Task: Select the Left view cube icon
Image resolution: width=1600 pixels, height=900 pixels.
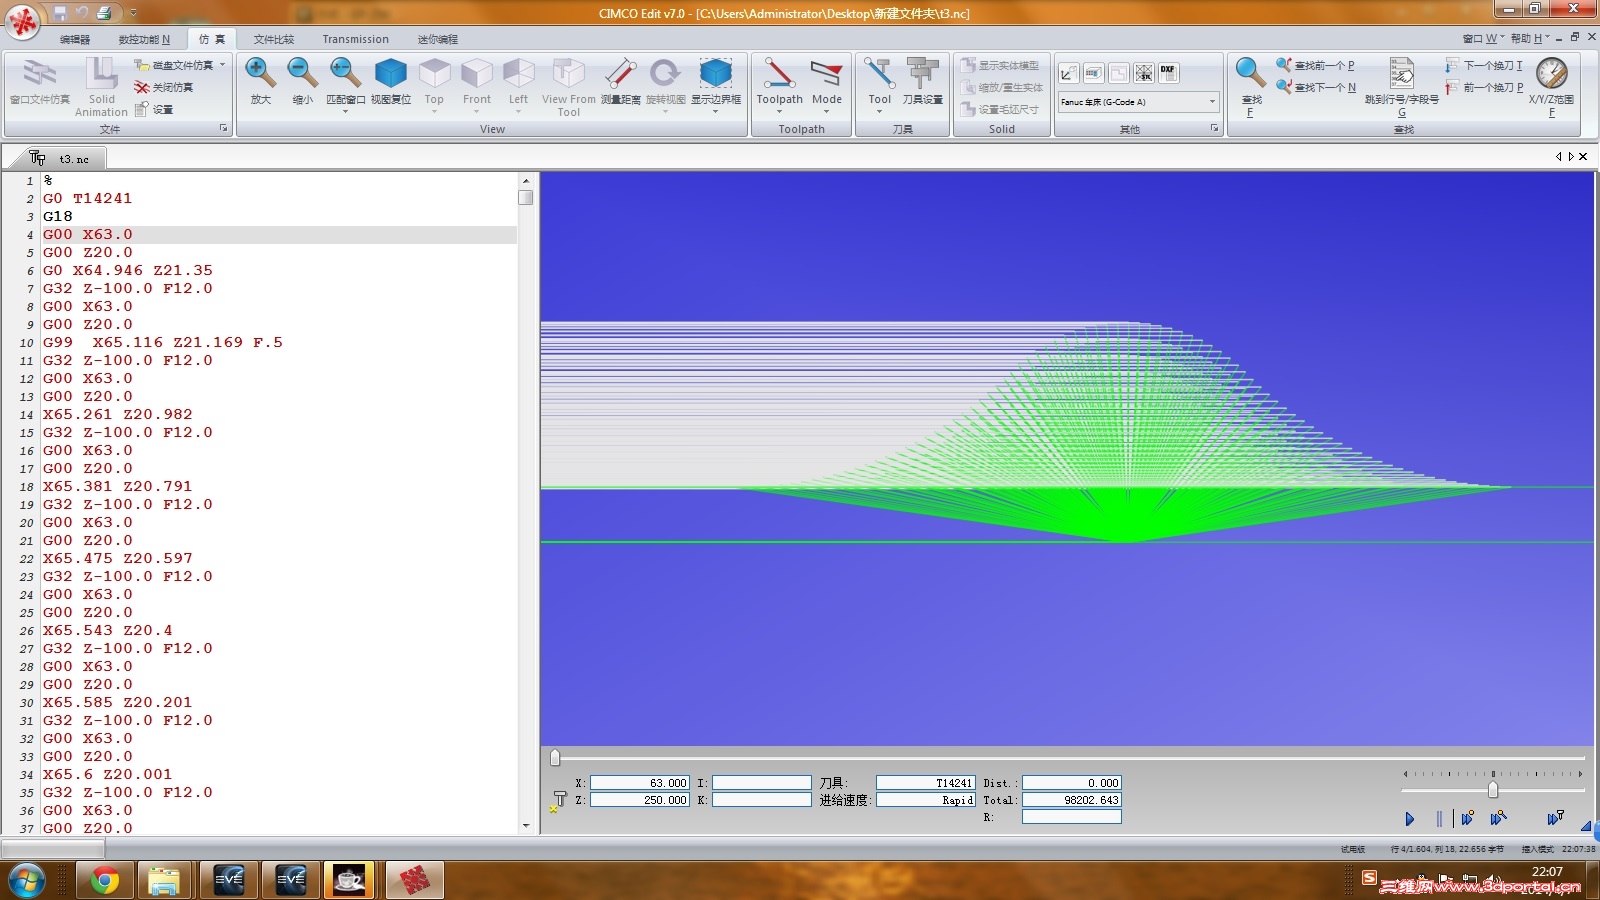Action: click(518, 73)
